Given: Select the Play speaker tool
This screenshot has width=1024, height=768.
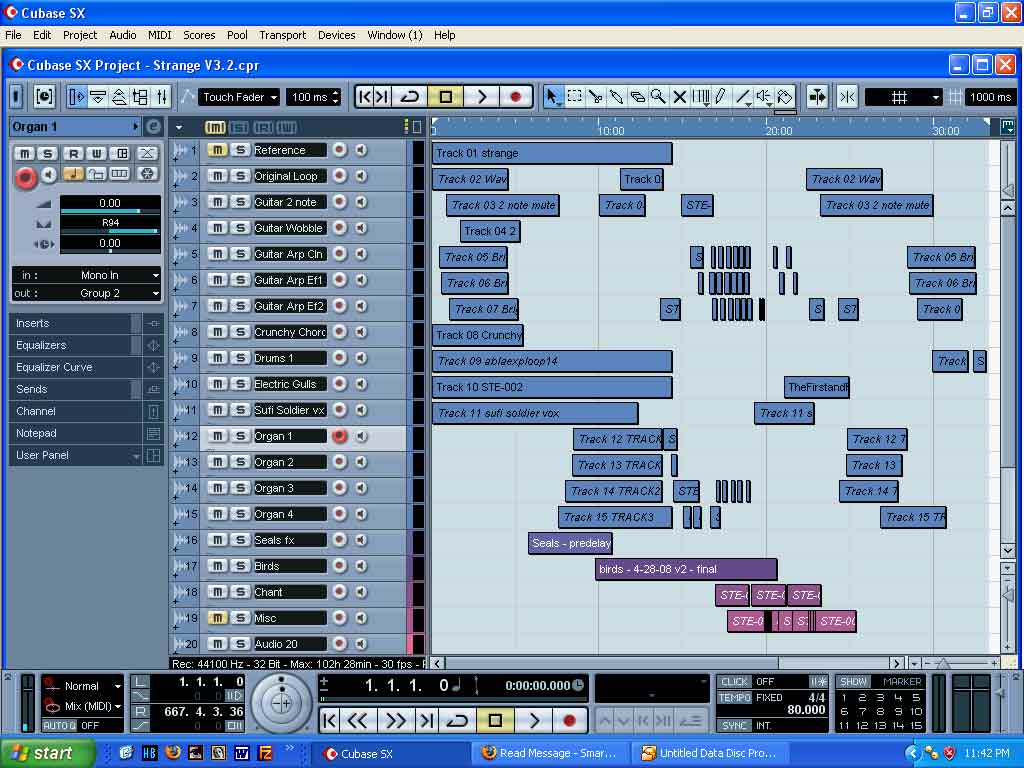Looking at the screenshot, I should click(x=763, y=97).
